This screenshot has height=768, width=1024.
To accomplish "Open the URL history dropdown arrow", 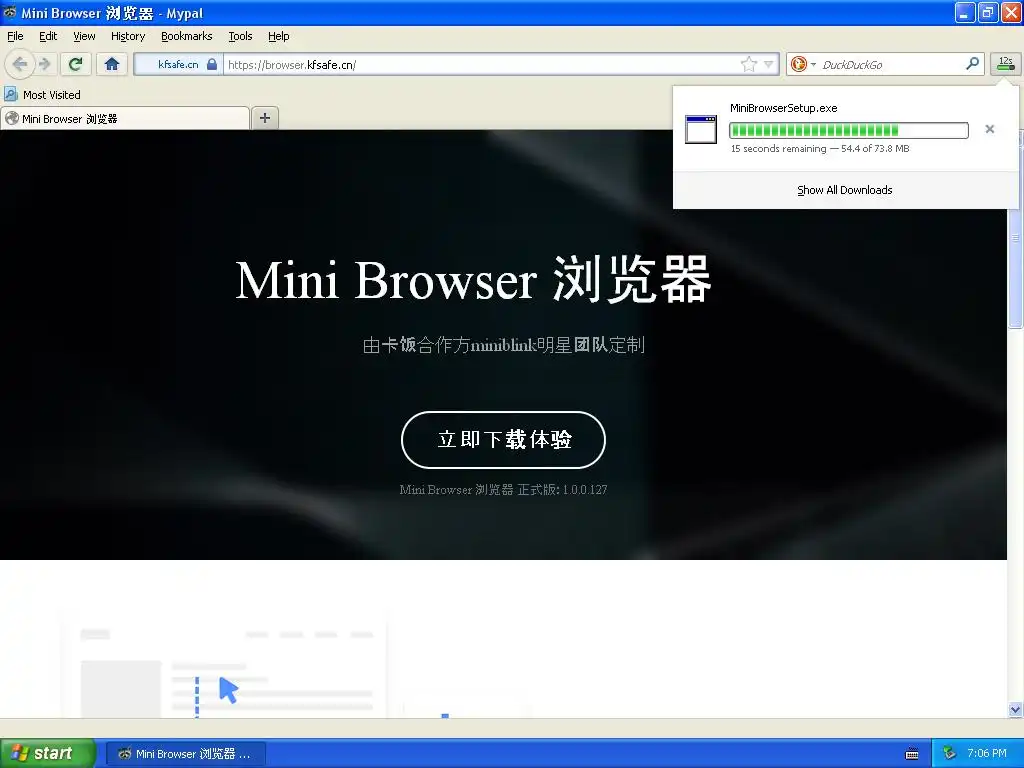I will (769, 64).
